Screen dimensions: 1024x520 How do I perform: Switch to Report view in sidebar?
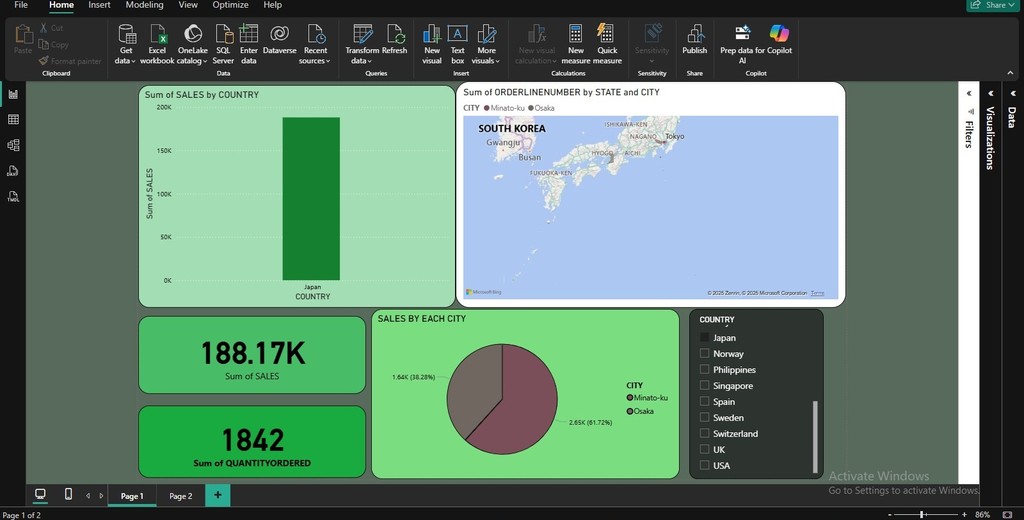(x=13, y=94)
